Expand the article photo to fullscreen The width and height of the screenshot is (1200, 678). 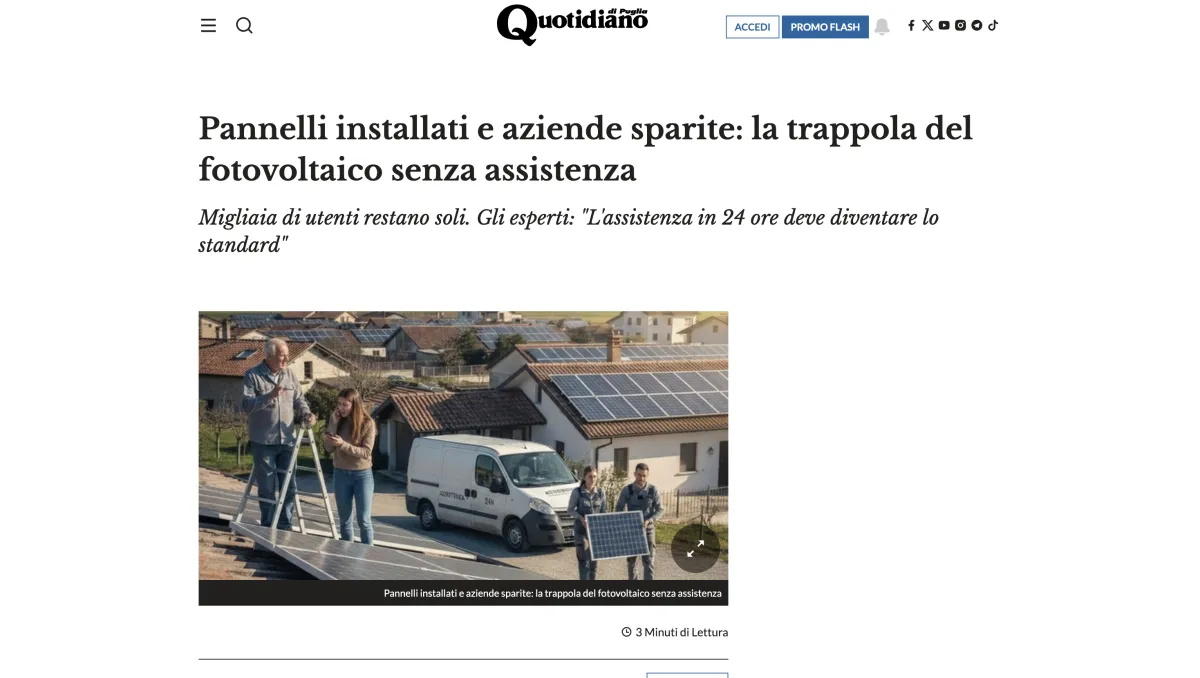(x=696, y=548)
